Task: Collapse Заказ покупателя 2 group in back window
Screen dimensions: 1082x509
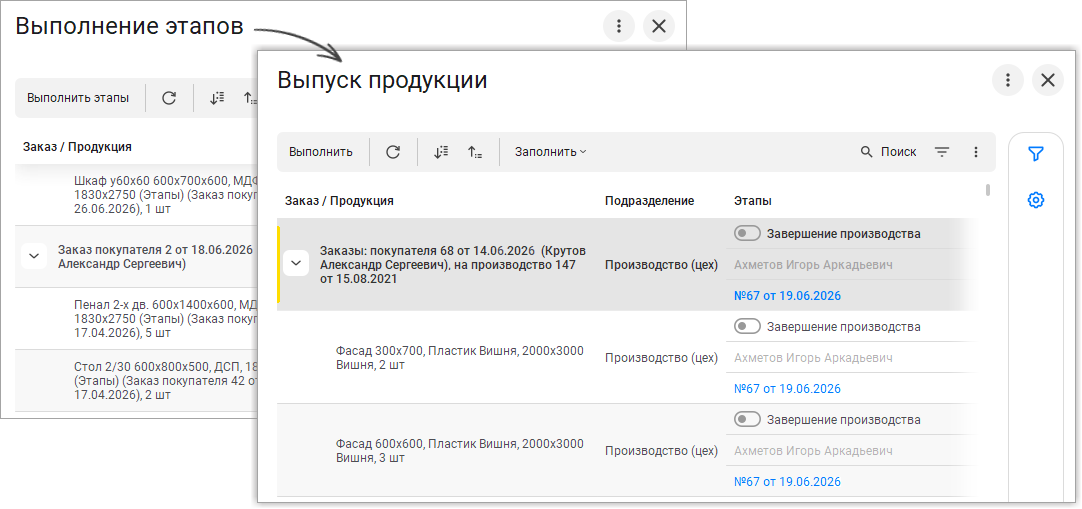Action: pos(34,256)
